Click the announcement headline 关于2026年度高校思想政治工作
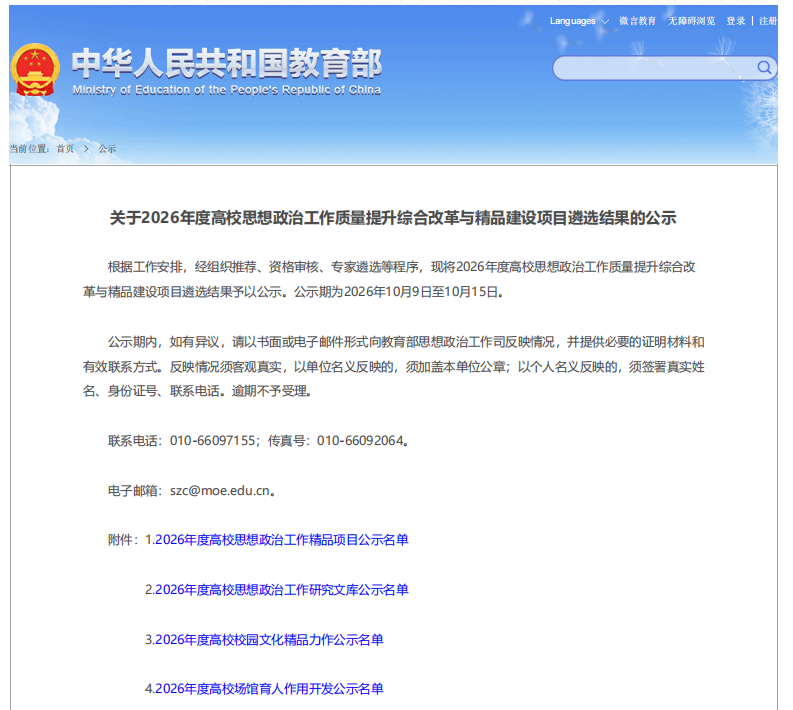This screenshot has height=710, width=793. click(393, 218)
